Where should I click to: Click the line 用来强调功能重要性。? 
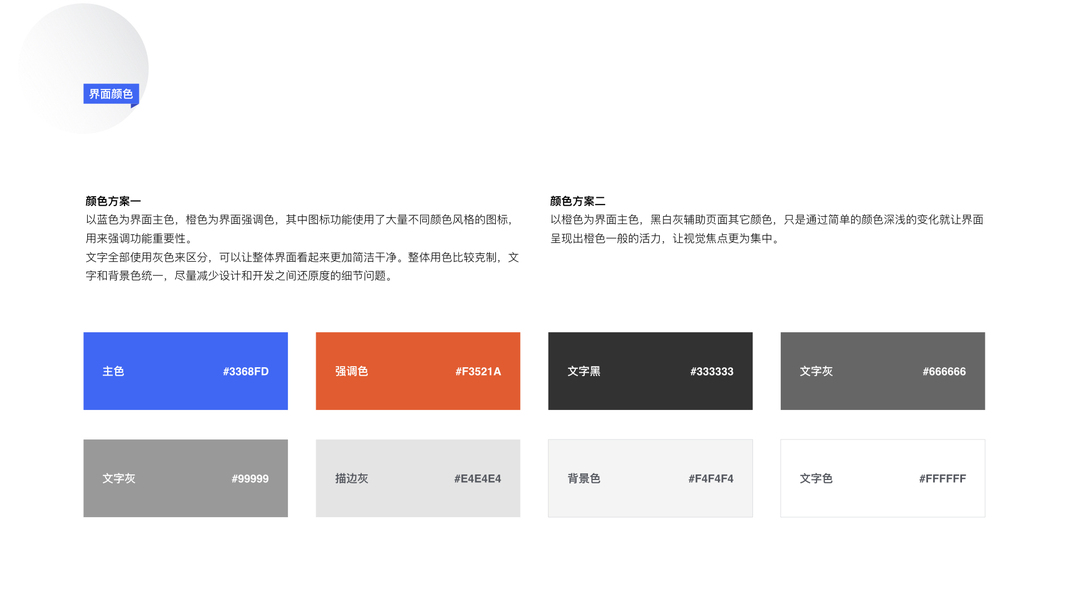click(139, 239)
